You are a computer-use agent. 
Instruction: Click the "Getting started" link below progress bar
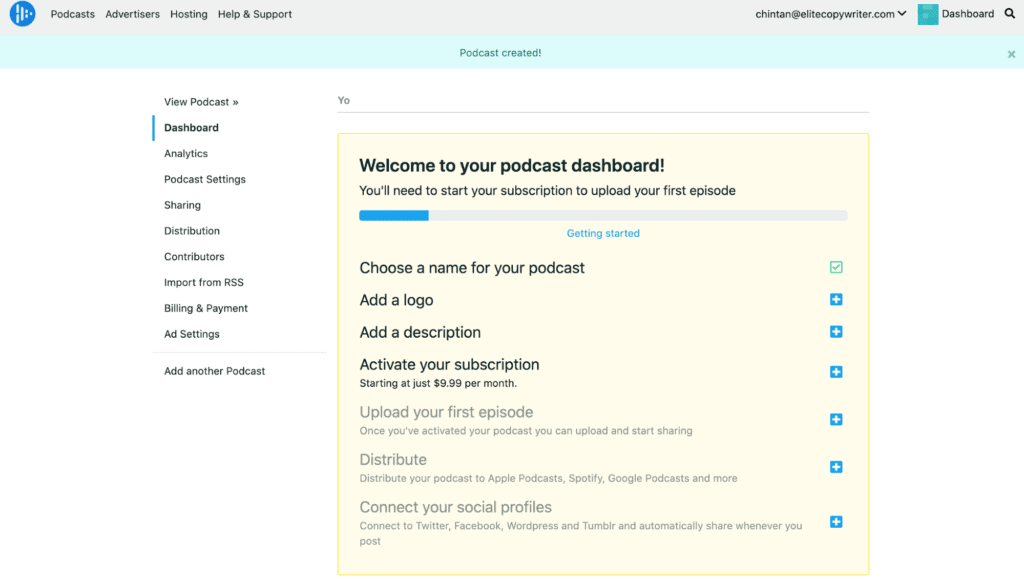coord(602,233)
